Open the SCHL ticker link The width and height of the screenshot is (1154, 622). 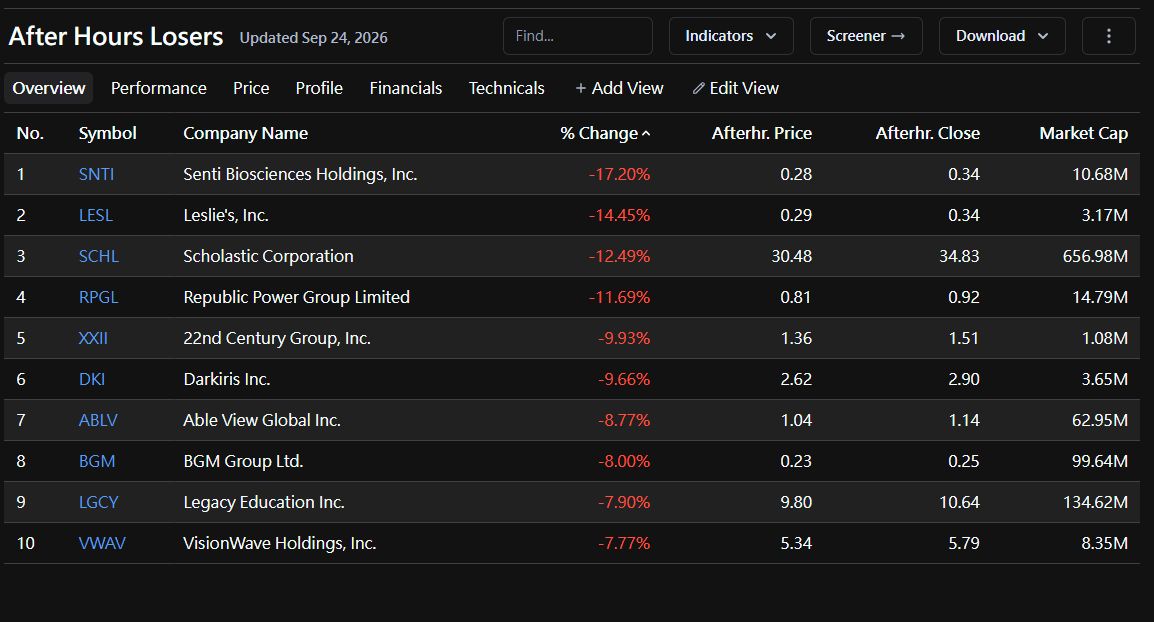coord(99,256)
